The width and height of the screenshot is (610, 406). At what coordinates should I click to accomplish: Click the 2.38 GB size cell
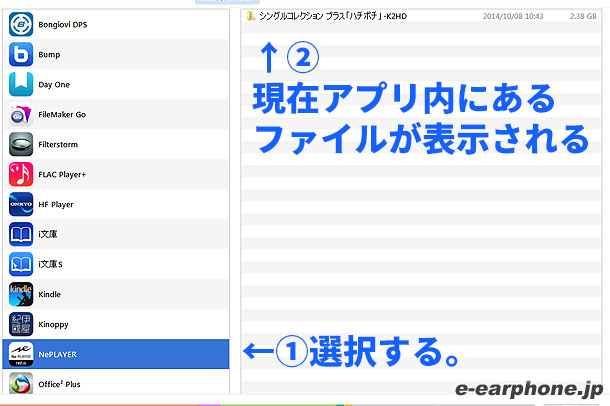583,16
